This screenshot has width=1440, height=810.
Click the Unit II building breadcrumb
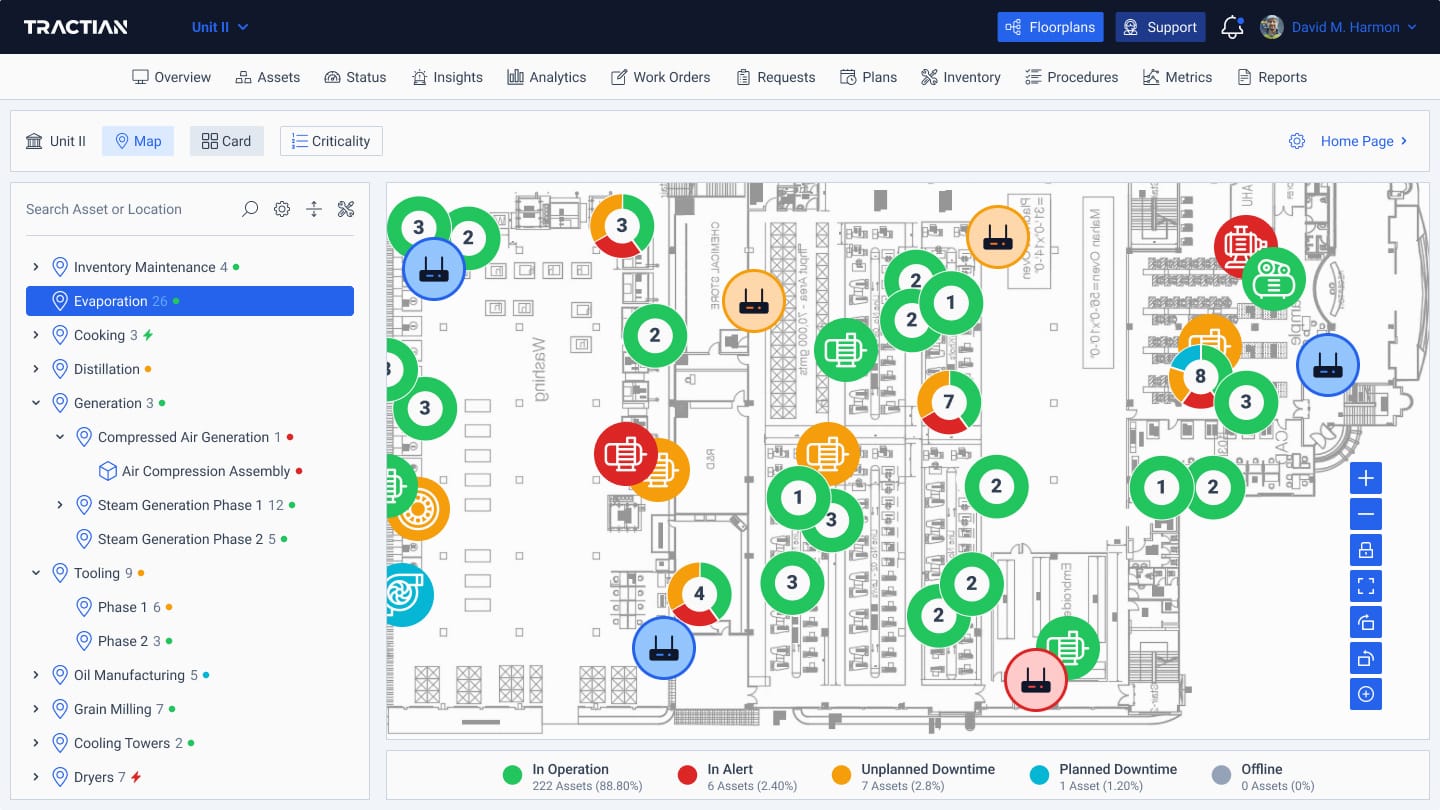(x=56, y=141)
